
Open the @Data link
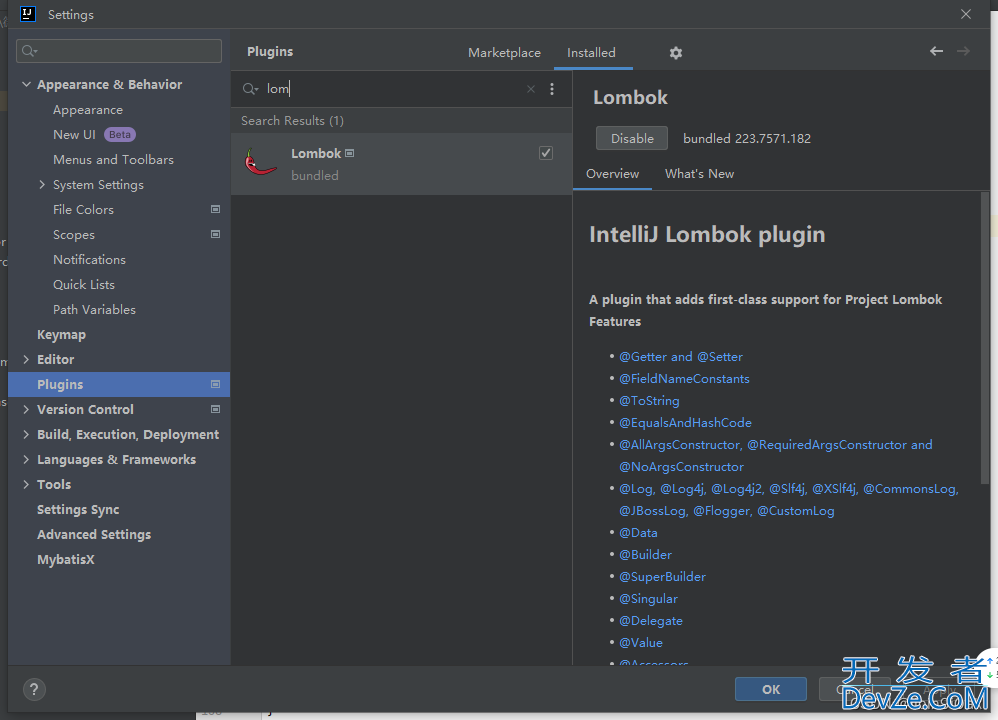(638, 533)
